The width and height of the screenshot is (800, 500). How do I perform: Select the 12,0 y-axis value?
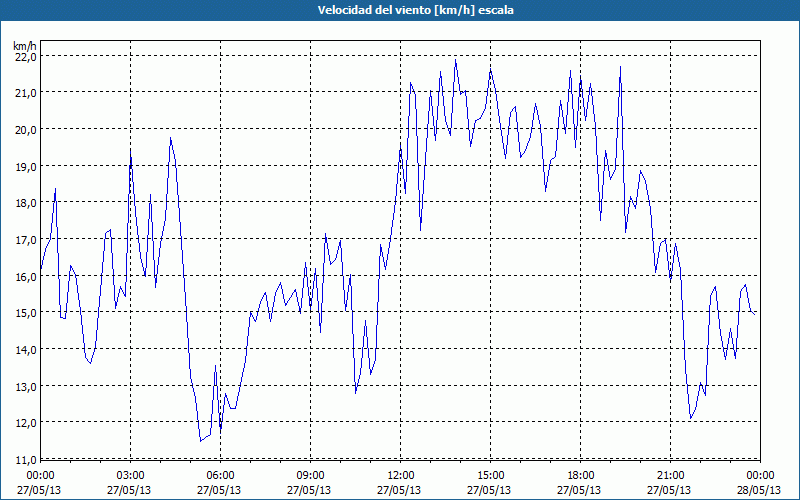(x=26, y=422)
